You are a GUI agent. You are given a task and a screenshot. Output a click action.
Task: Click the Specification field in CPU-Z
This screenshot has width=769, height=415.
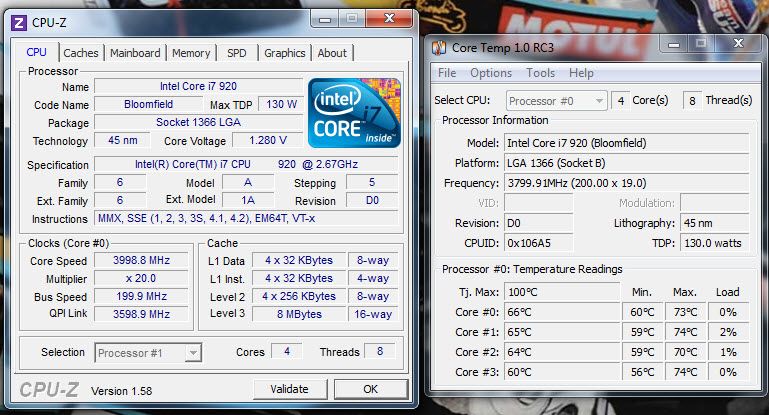(246, 164)
